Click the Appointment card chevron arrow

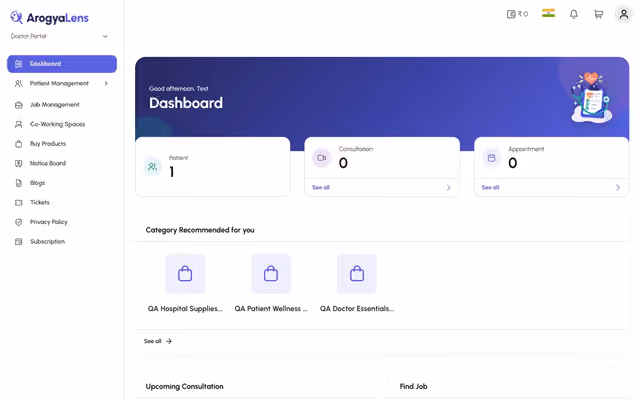(x=618, y=187)
